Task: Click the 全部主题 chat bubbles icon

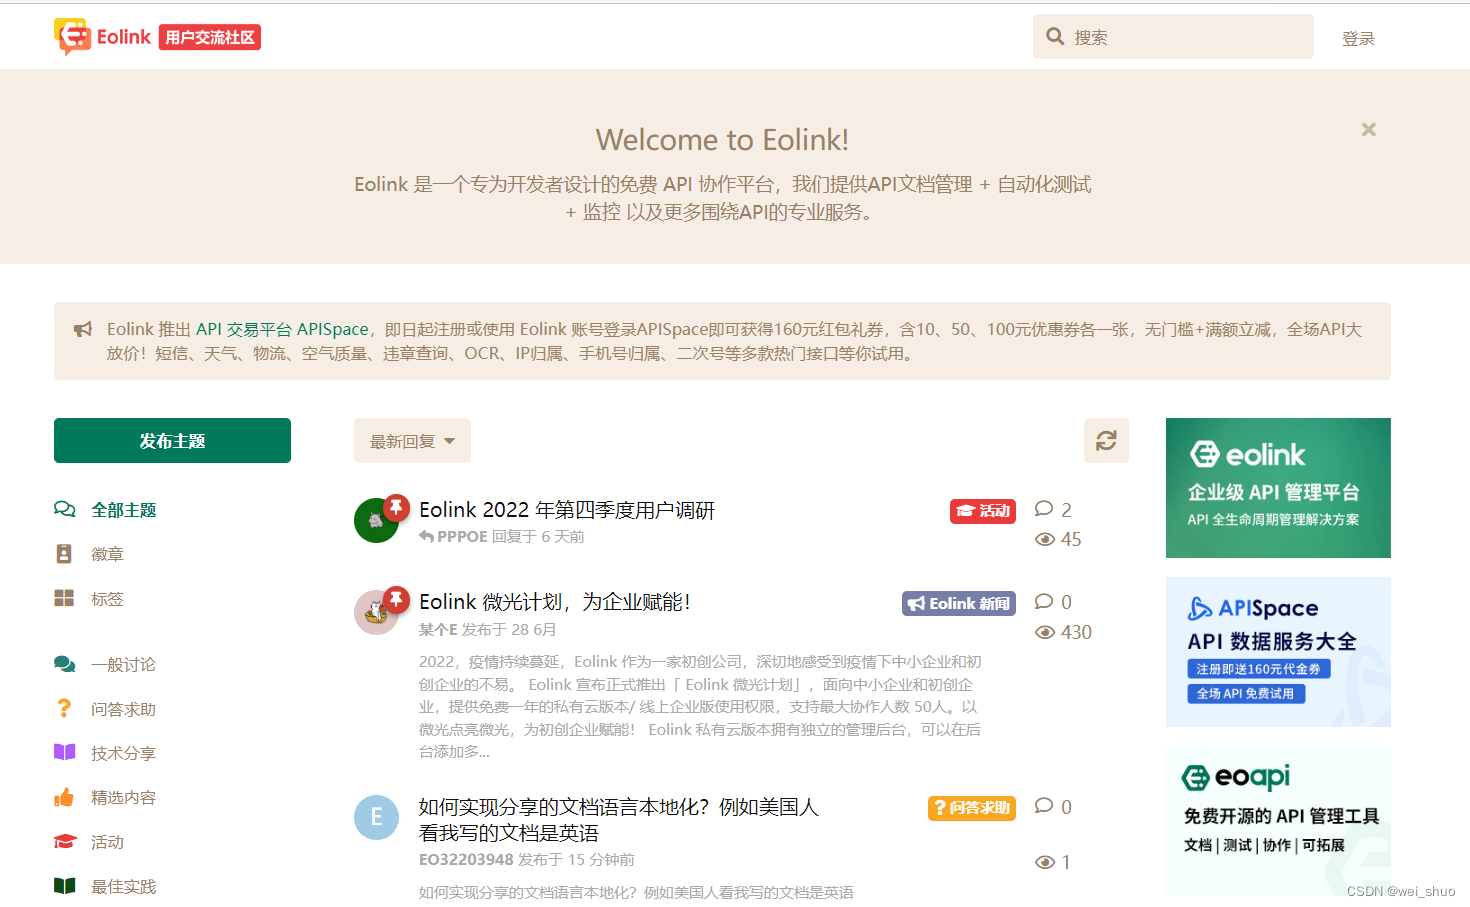Action: pyautogui.click(x=65, y=509)
